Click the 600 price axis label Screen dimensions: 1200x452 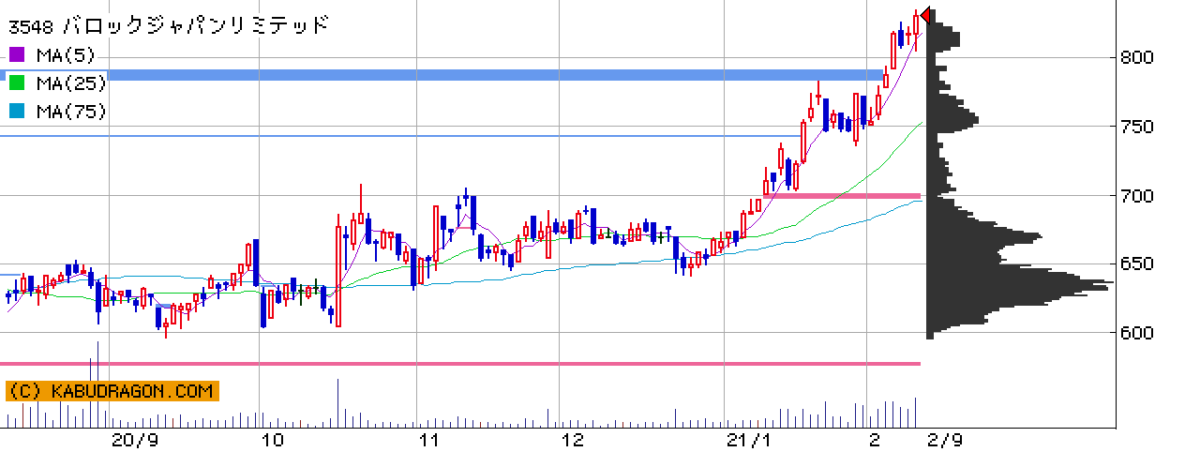coord(1137,333)
